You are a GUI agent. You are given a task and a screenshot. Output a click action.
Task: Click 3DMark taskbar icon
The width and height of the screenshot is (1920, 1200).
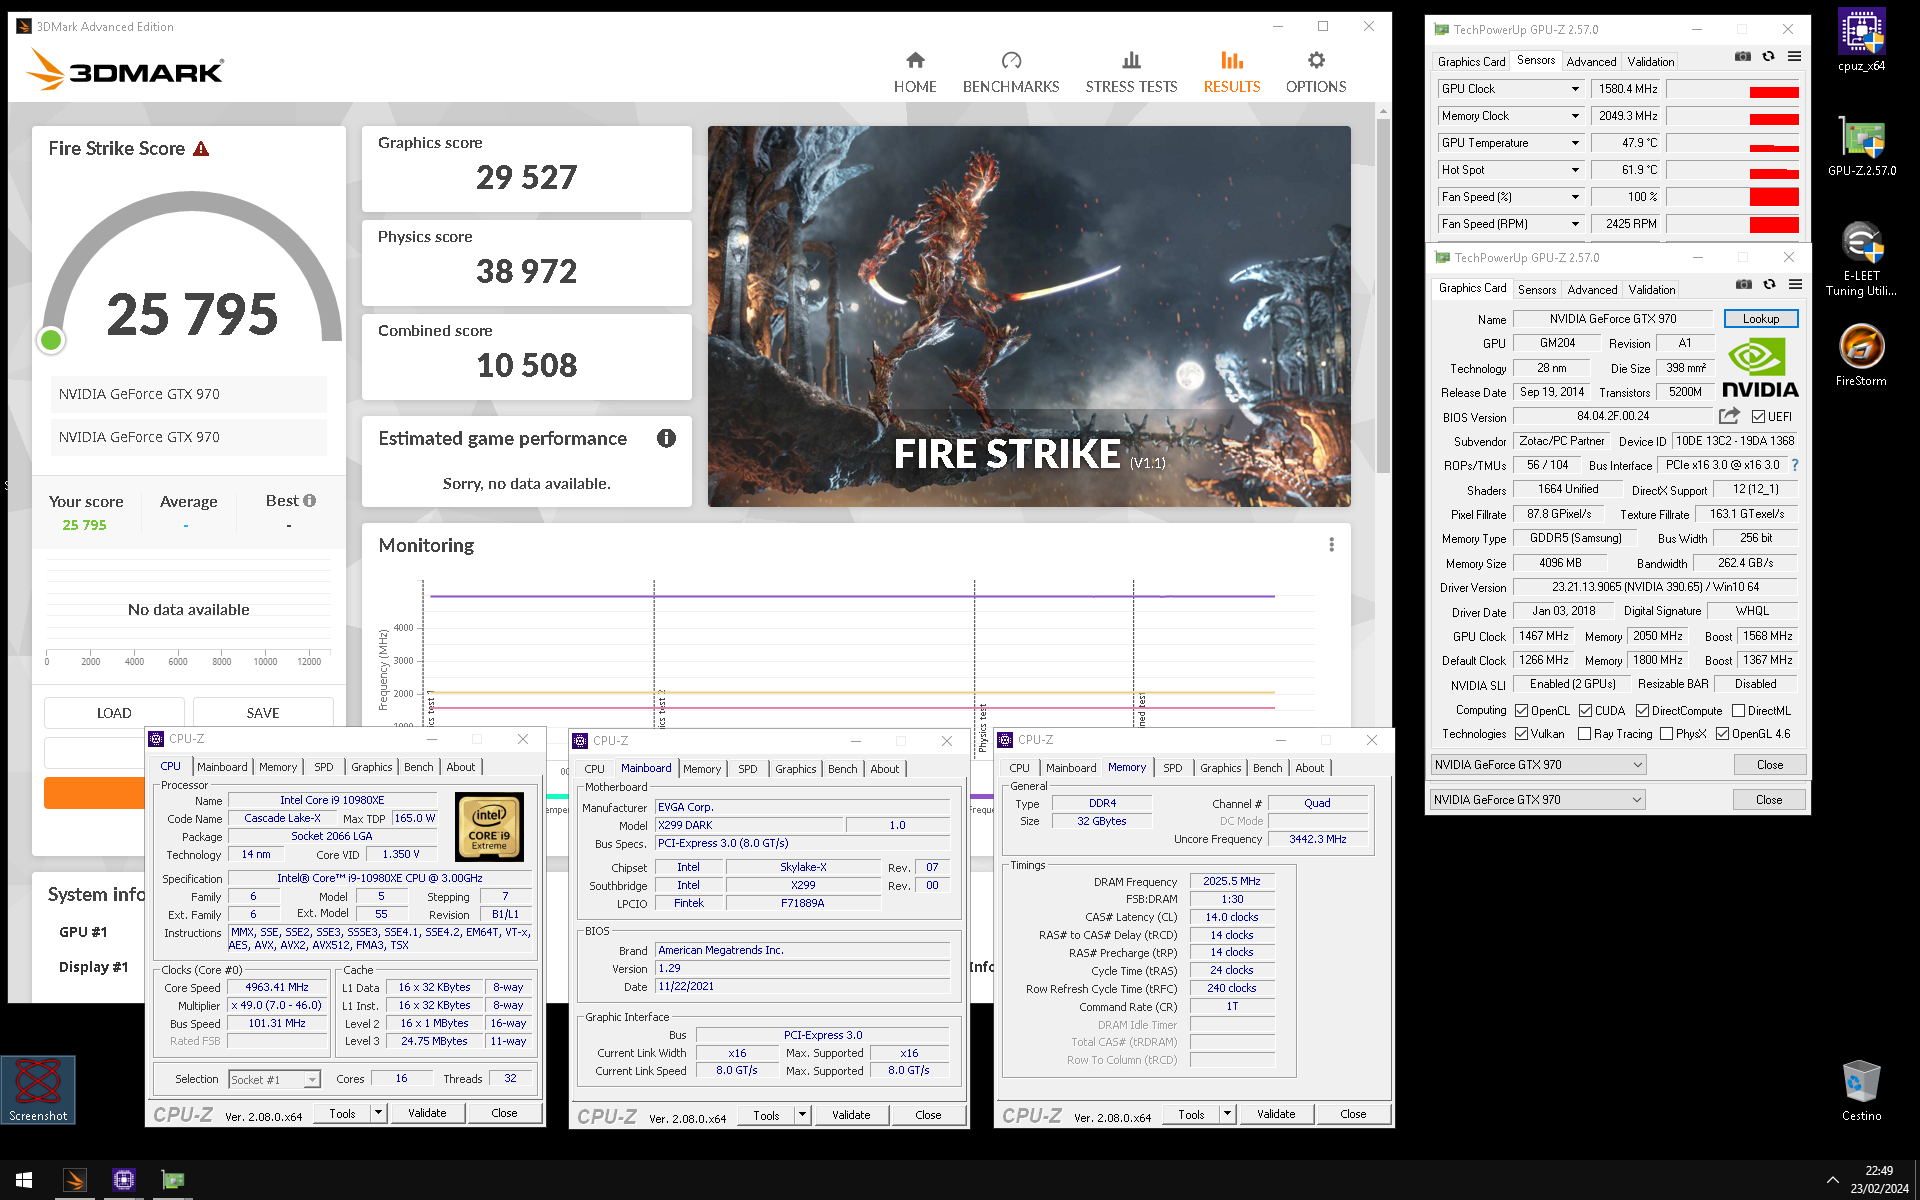coord(75,1180)
